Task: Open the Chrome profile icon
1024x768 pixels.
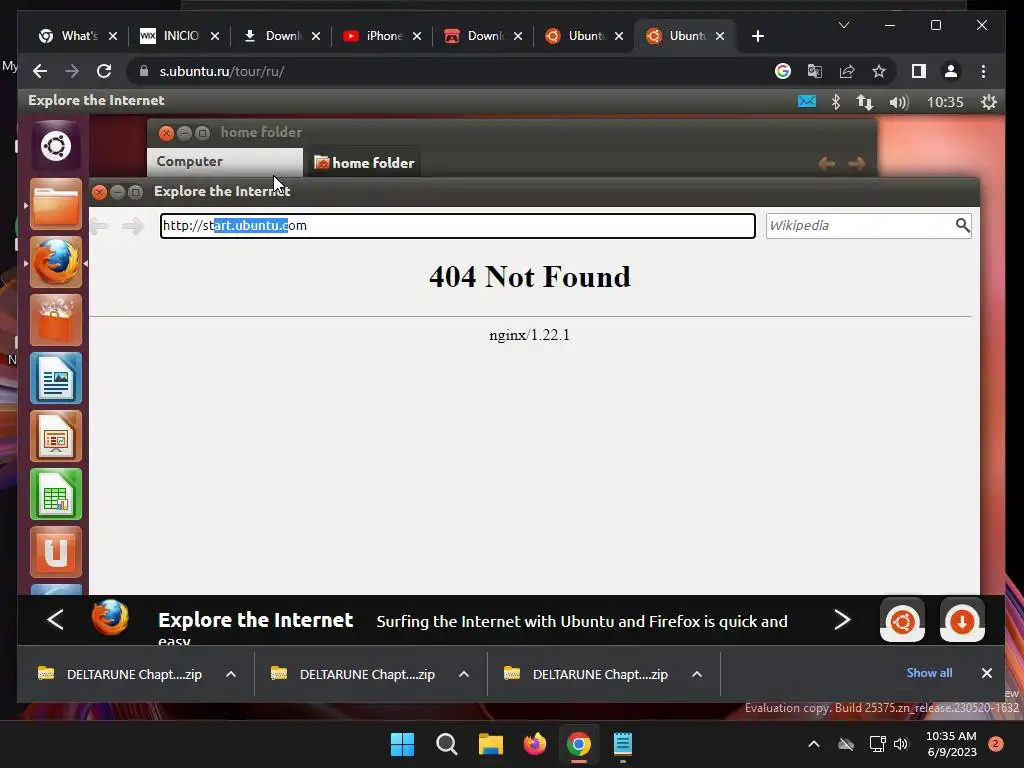Action: point(951,71)
